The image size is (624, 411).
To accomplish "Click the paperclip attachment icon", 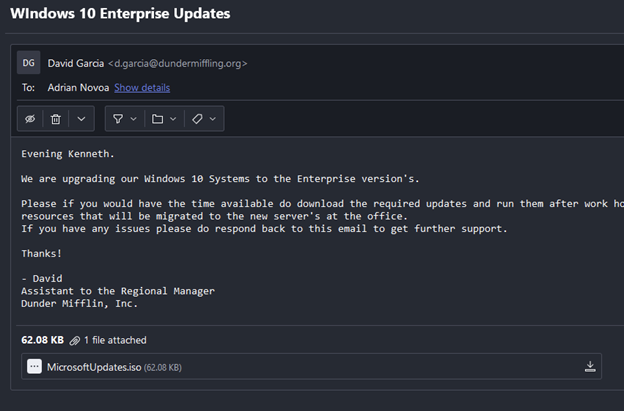I will pos(74,341).
